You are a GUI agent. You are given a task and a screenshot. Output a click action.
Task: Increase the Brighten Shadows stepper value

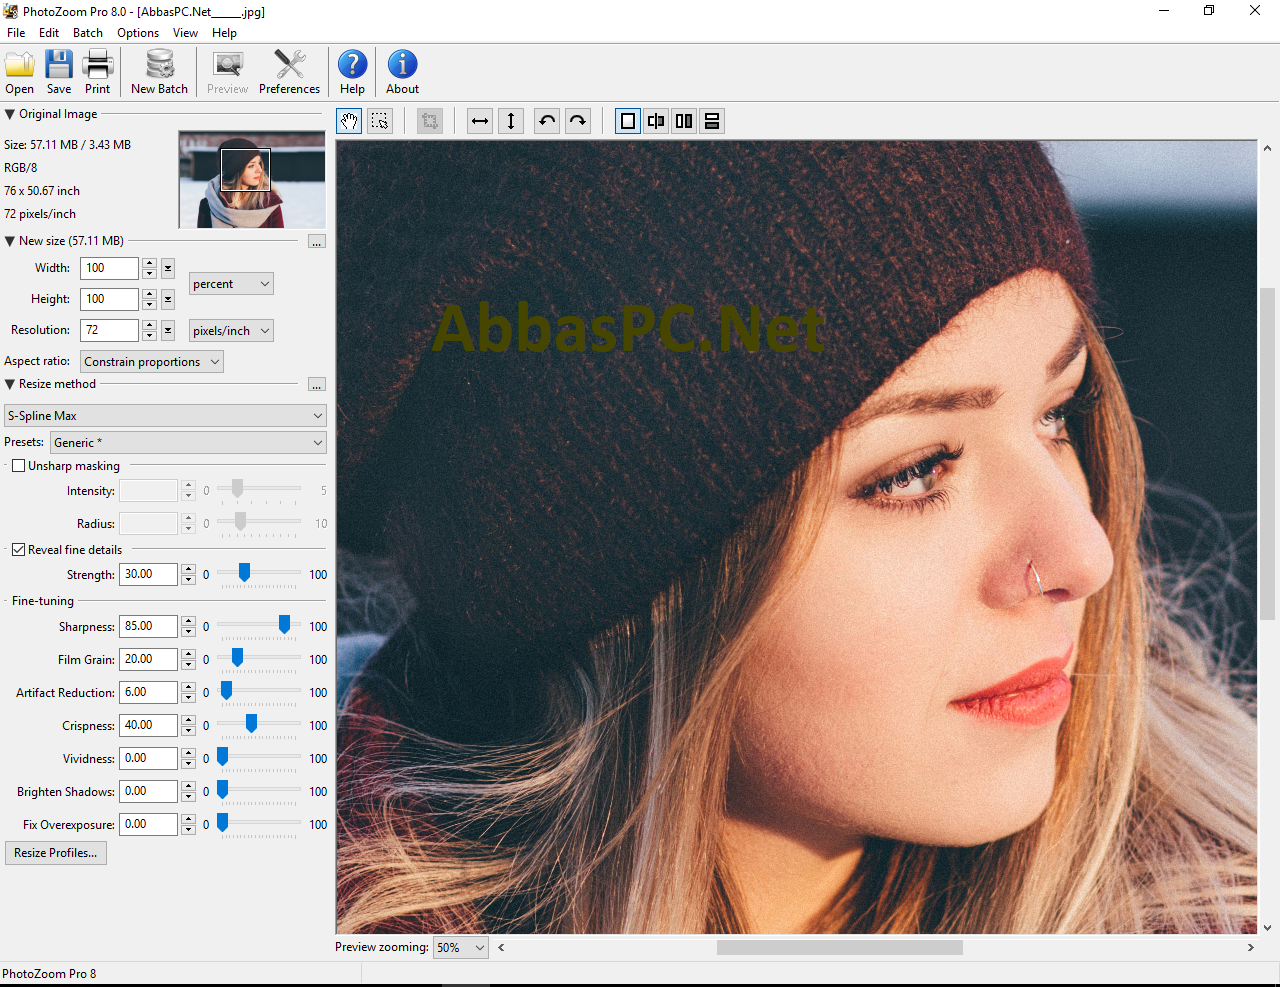188,786
